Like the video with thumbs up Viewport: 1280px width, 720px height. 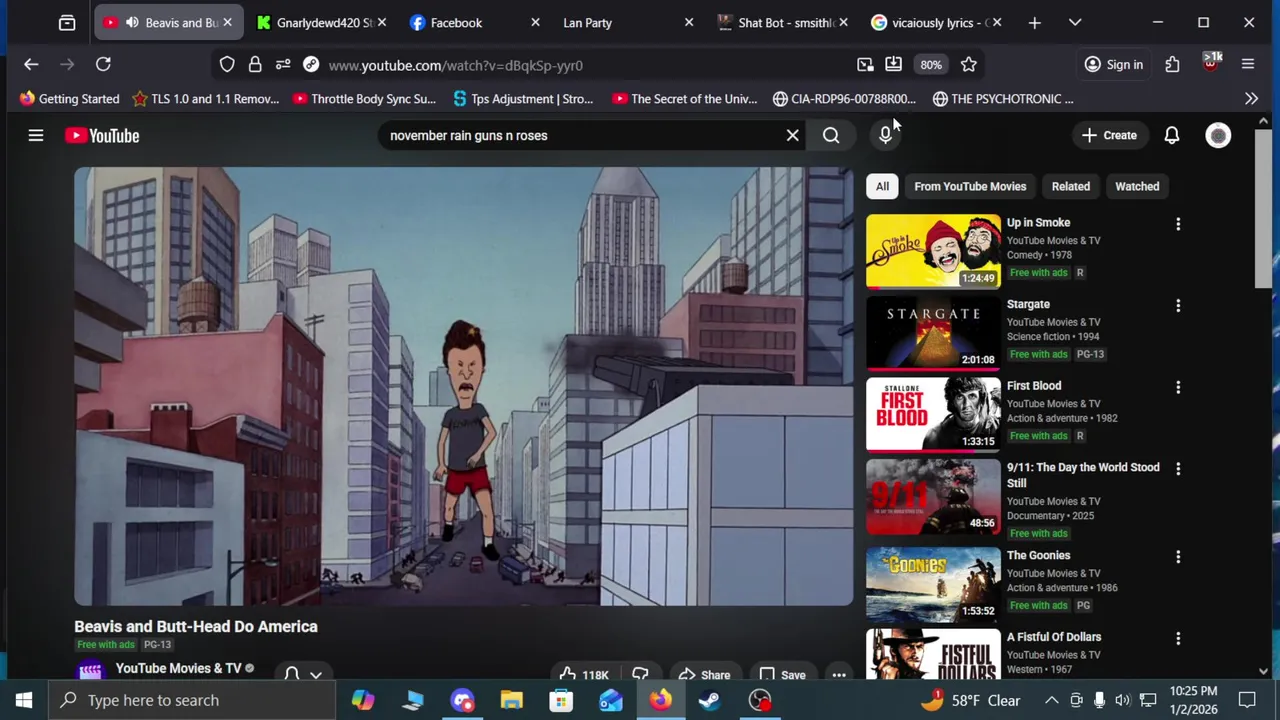coord(584,674)
